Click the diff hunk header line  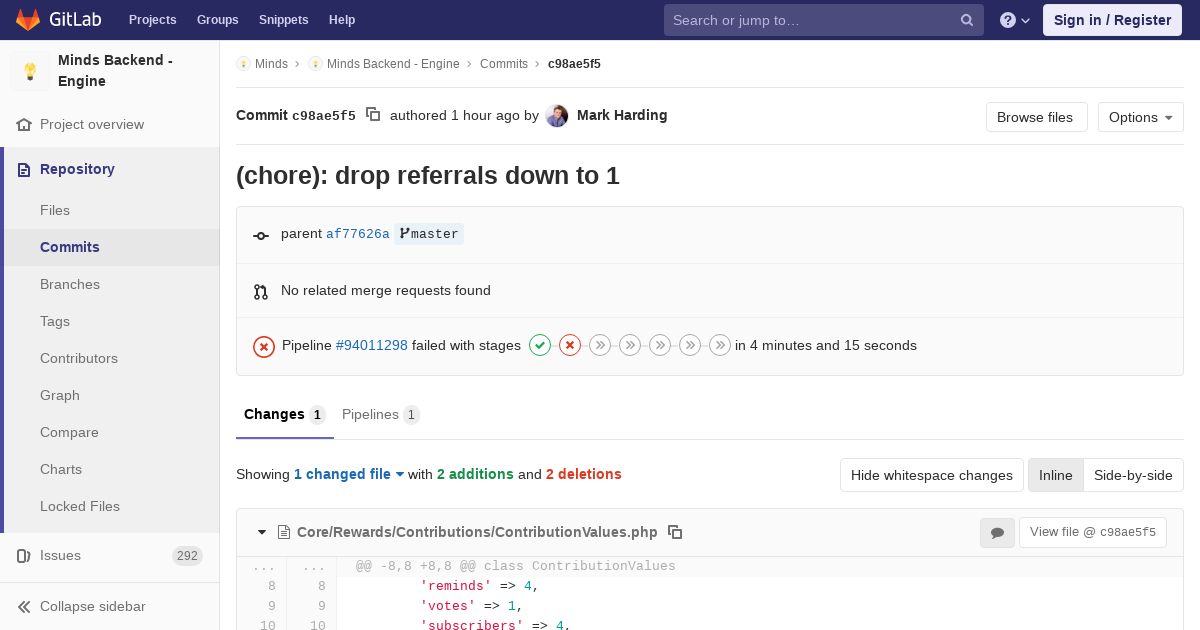(x=515, y=566)
